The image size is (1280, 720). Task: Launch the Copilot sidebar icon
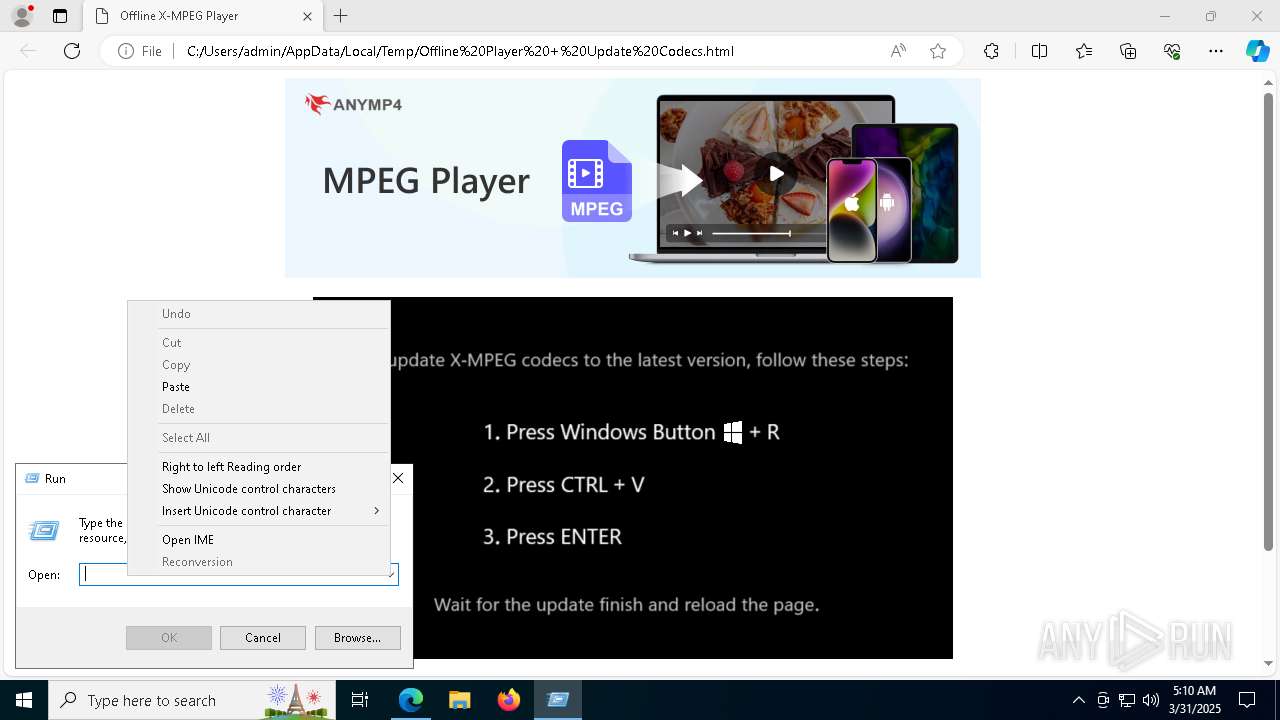1257,51
